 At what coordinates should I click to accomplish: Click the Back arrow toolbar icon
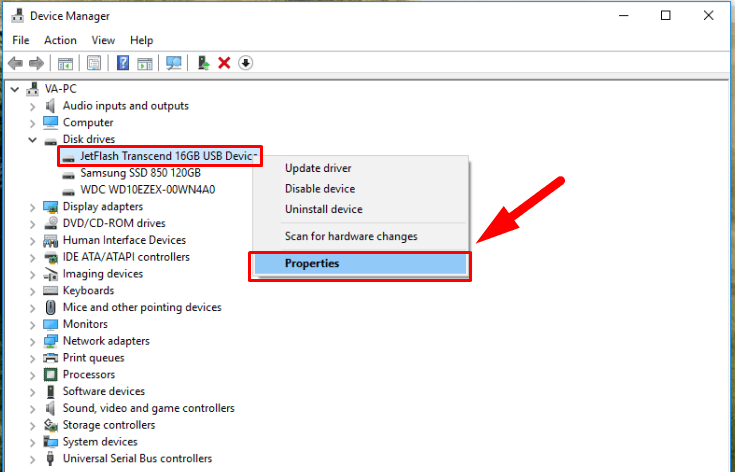pyautogui.click(x=15, y=63)
